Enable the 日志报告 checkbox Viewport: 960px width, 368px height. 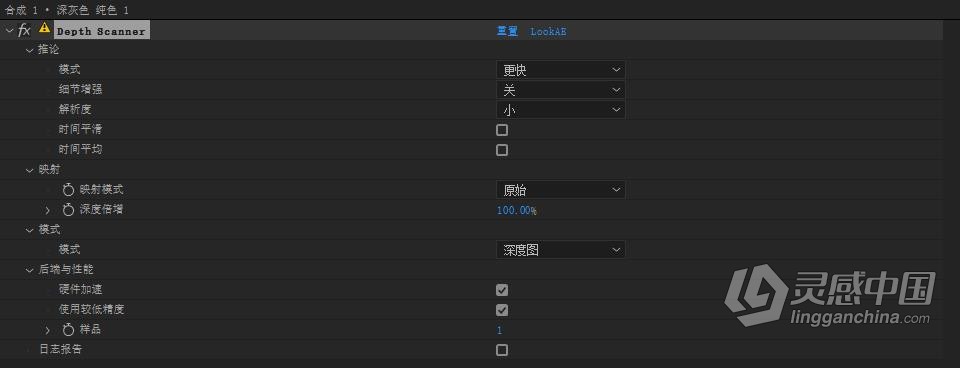pos(502,350)
